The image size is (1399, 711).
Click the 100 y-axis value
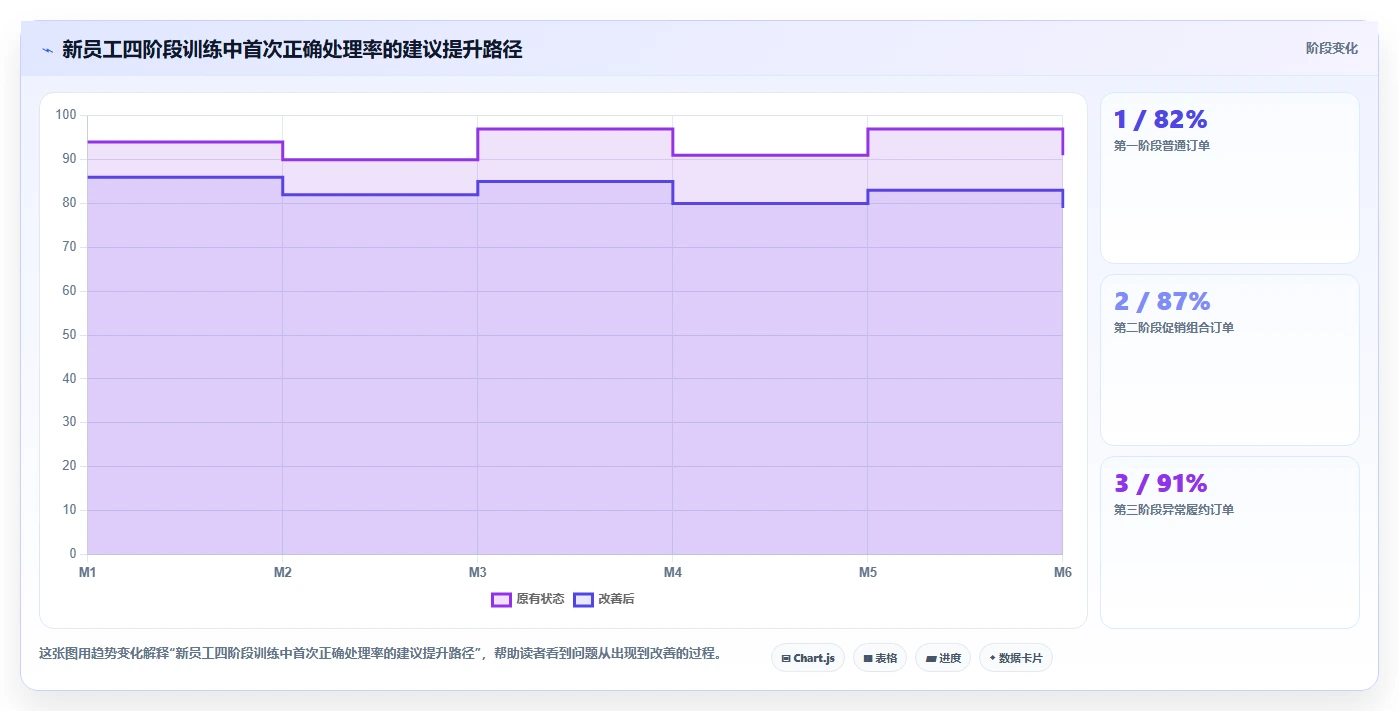pyautogui.click(x=66, y=115)
